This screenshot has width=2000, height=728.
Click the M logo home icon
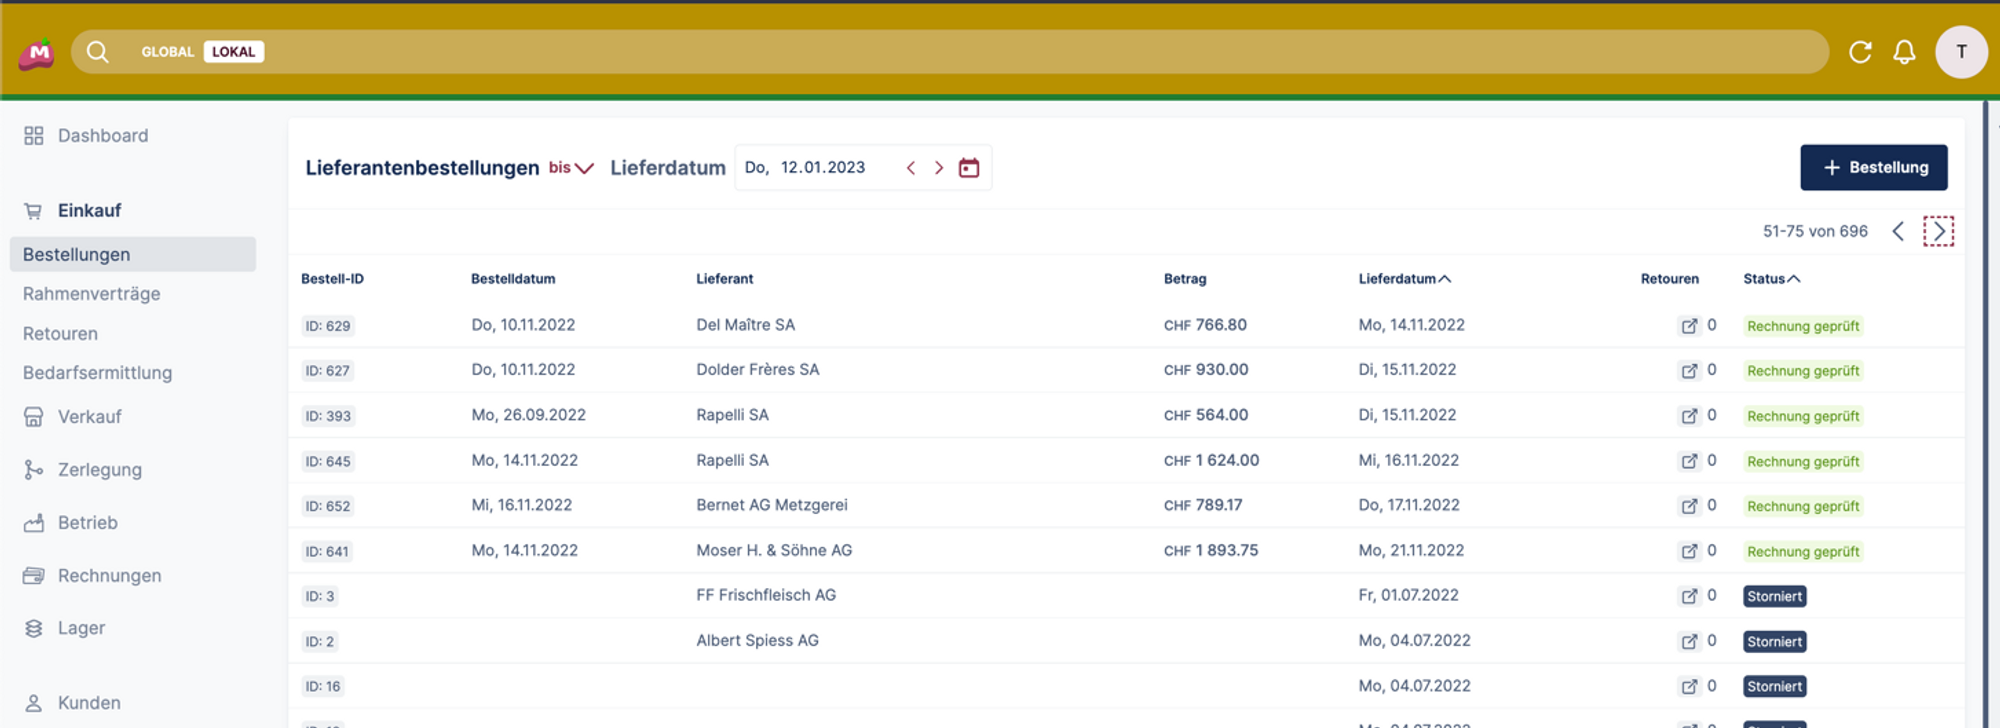click(x=37, y=53)
